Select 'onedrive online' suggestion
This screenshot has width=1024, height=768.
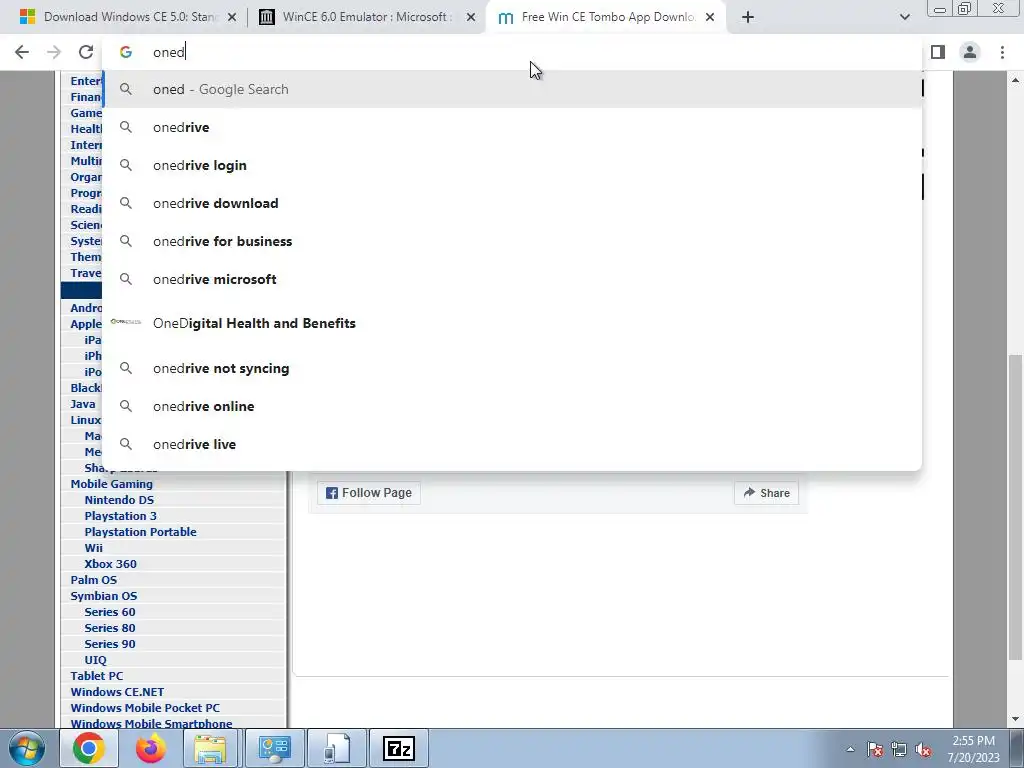(513, 406)
